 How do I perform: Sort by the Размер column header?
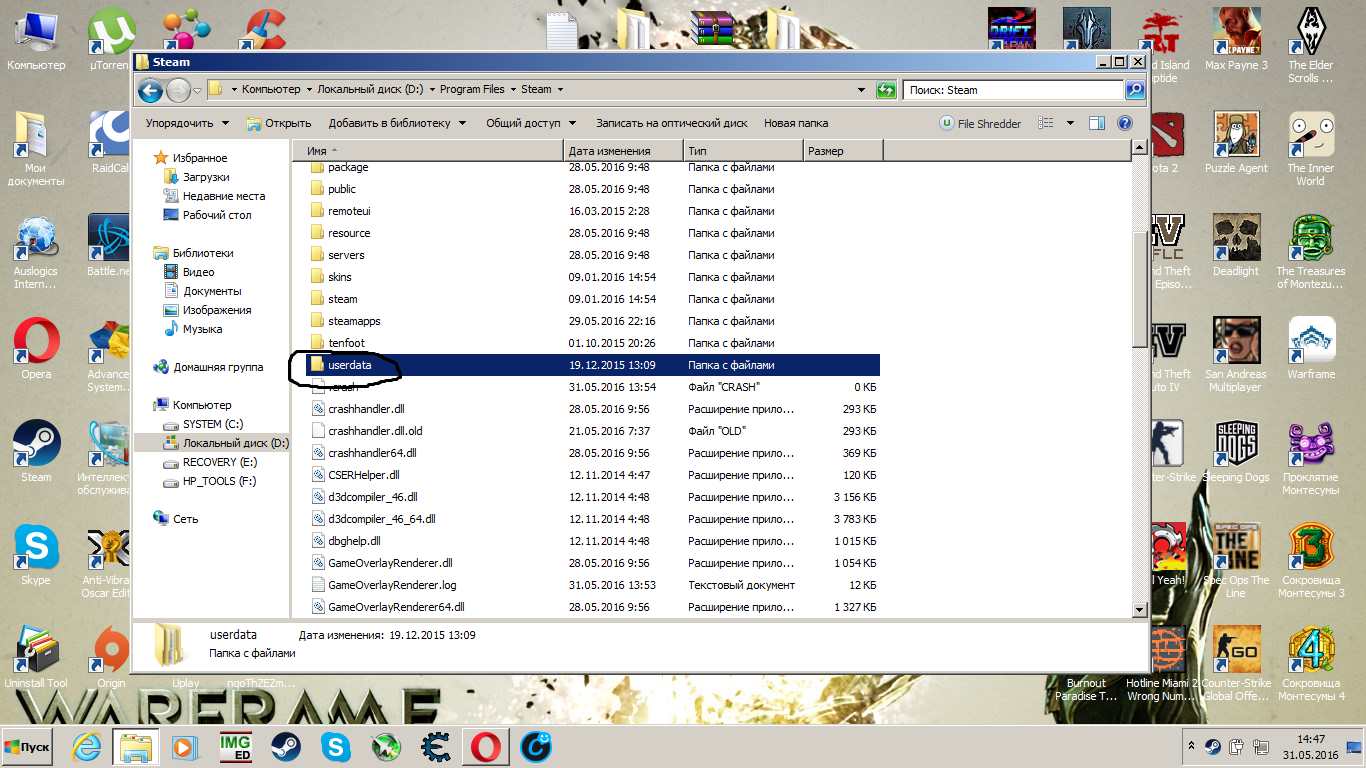point(842,151)
